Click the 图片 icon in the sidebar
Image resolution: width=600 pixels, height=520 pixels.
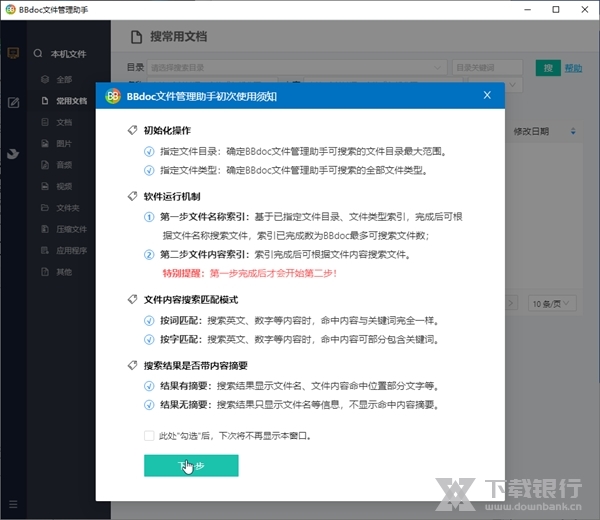point(45,143)
